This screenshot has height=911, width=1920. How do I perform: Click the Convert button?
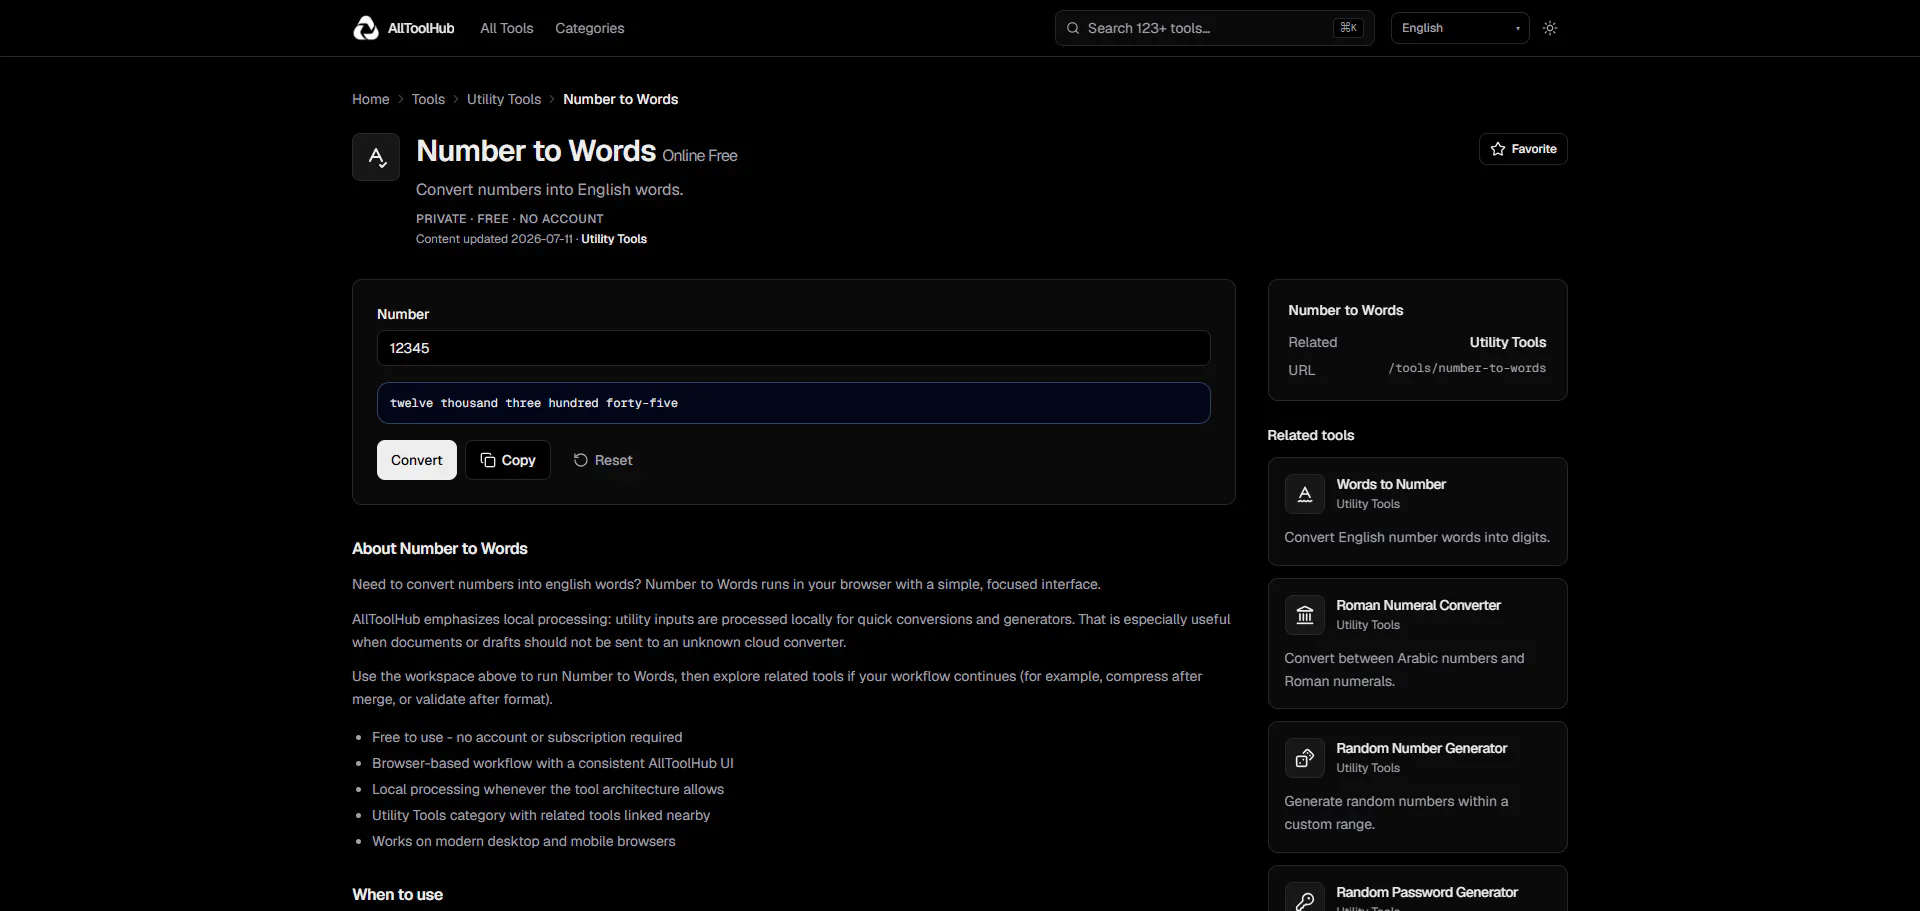tap(417, 460)
